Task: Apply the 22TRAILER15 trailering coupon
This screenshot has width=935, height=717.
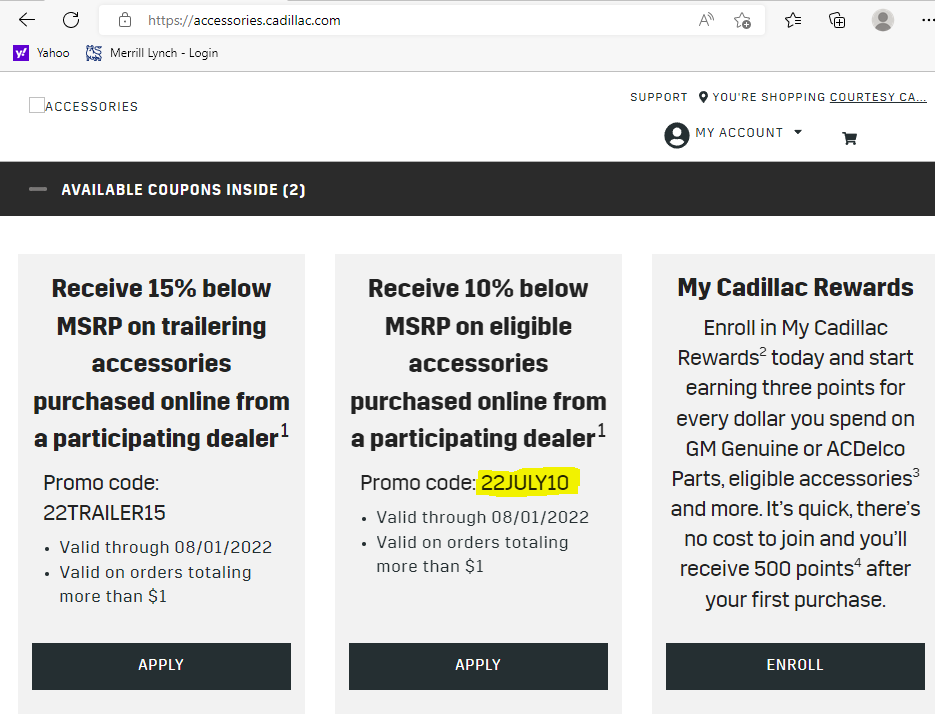Action: (x=161, y=665)
